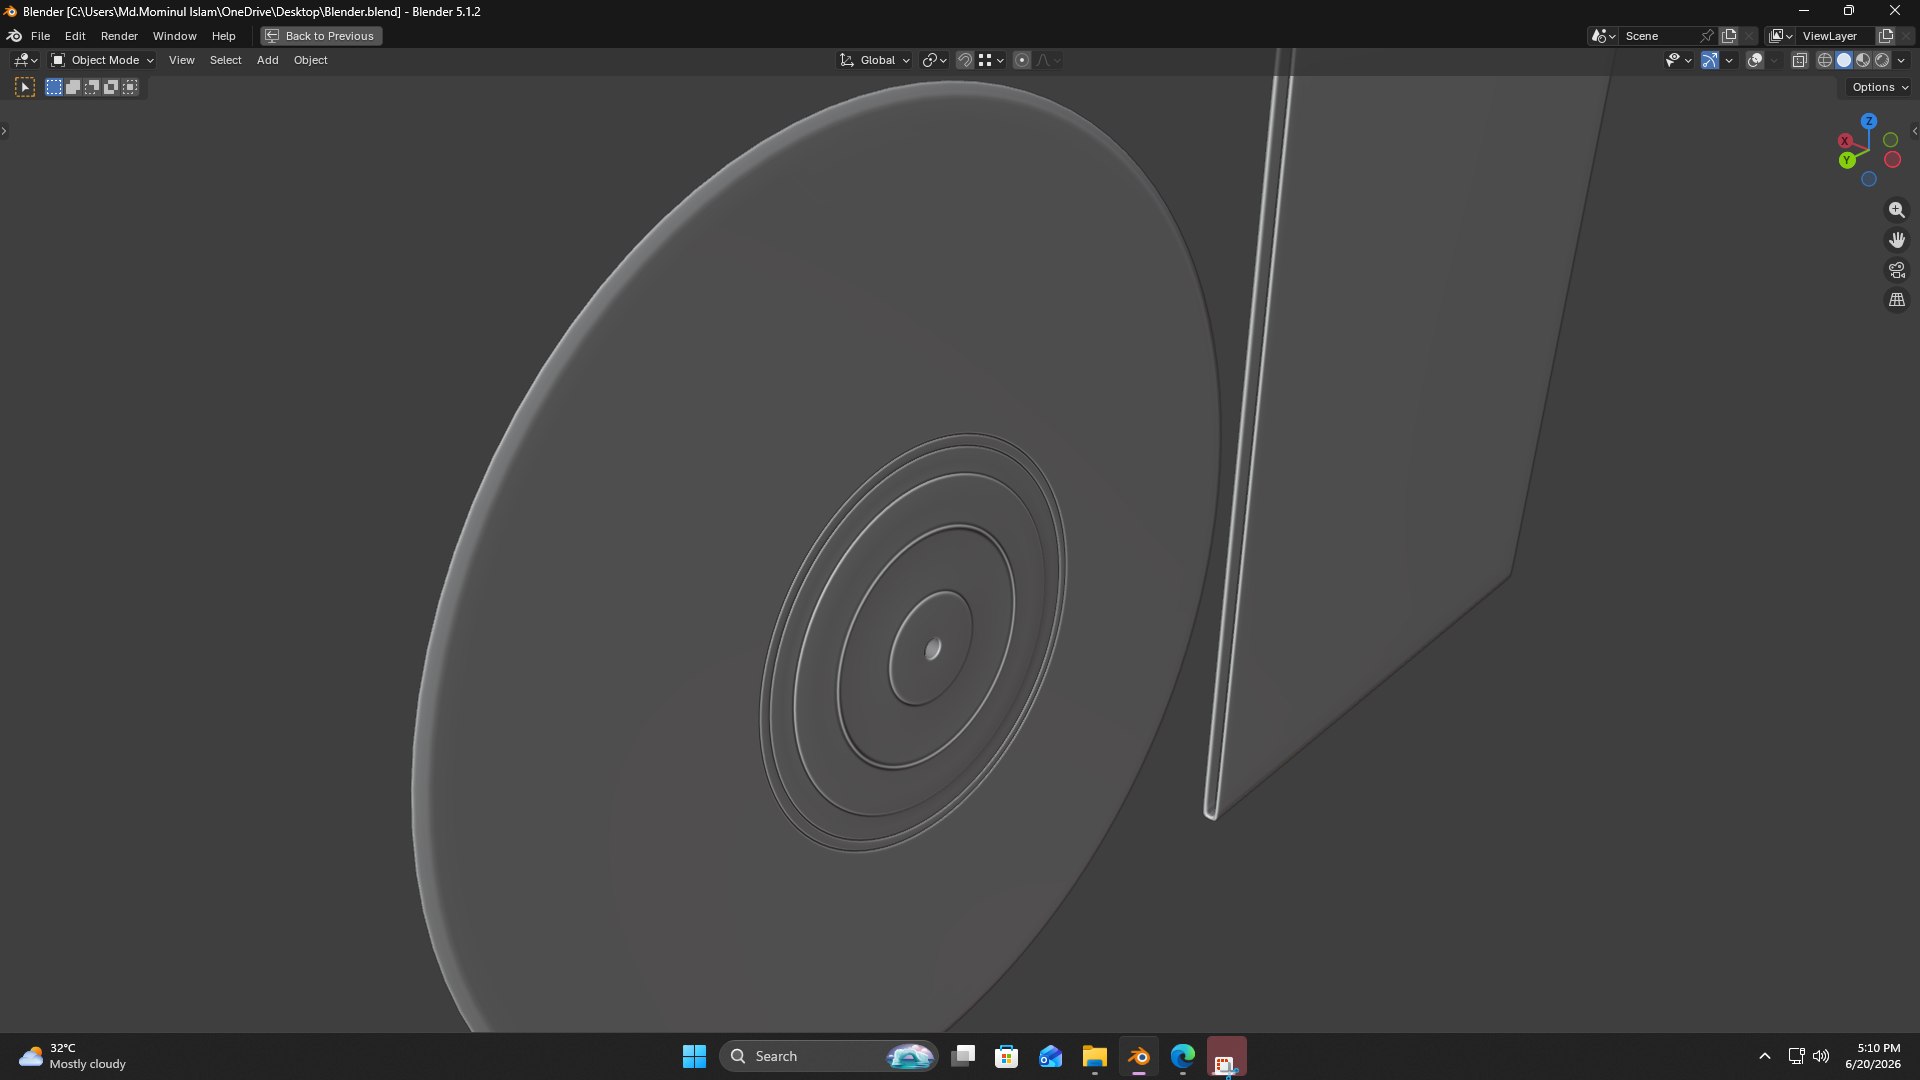Open the editor type selector dropdown
This screenshot has height=1080, width=1920.
(25, 60)
